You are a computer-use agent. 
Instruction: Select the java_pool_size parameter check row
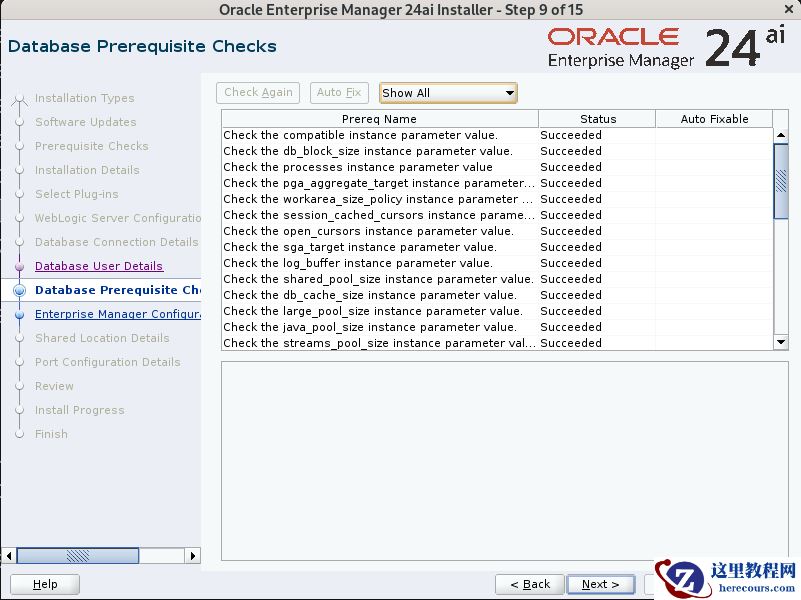[x=497, y=327]
